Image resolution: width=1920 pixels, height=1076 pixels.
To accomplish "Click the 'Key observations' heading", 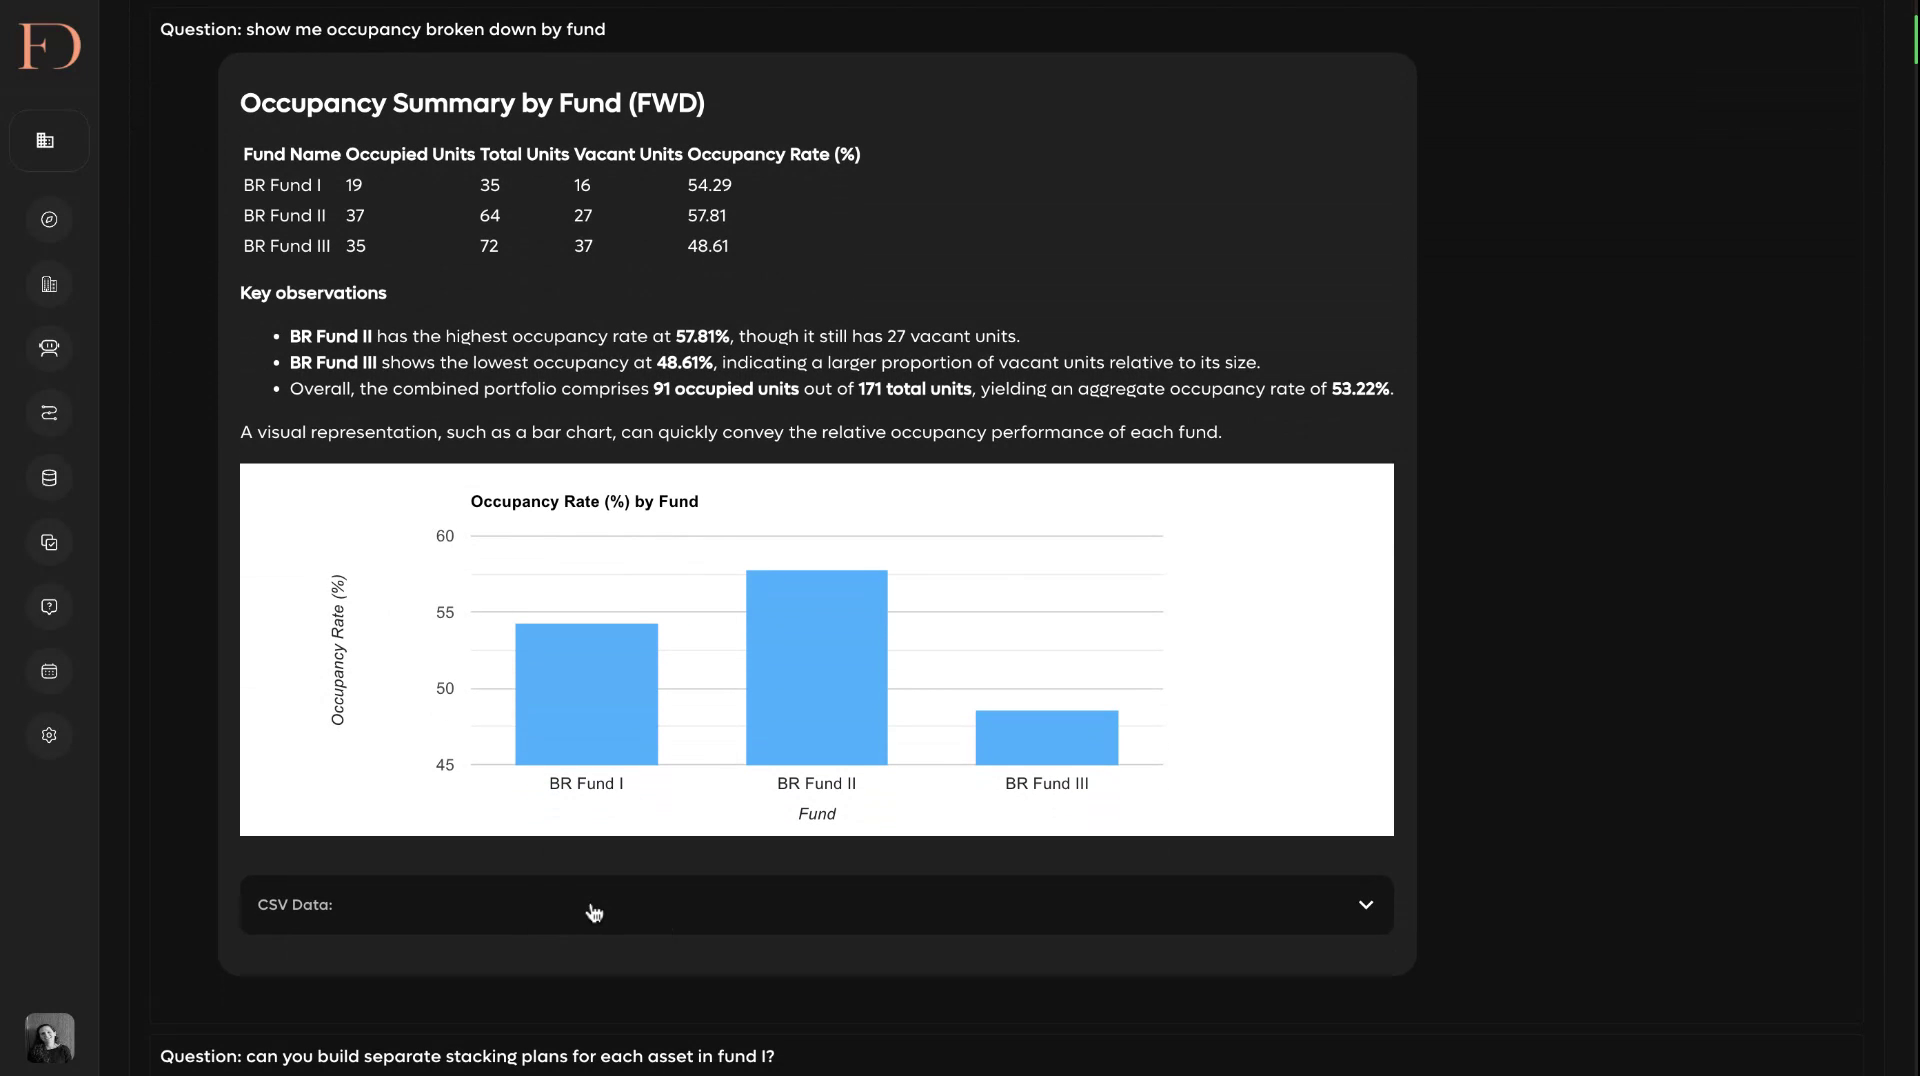I will coord(313,294).
